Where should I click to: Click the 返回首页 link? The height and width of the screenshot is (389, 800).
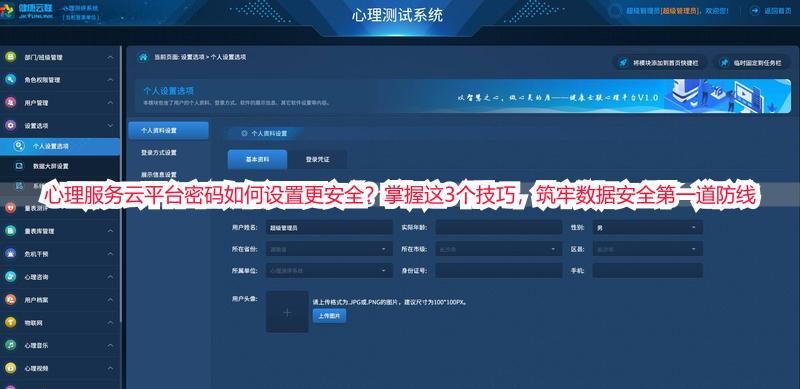click(x=770, y=10)
